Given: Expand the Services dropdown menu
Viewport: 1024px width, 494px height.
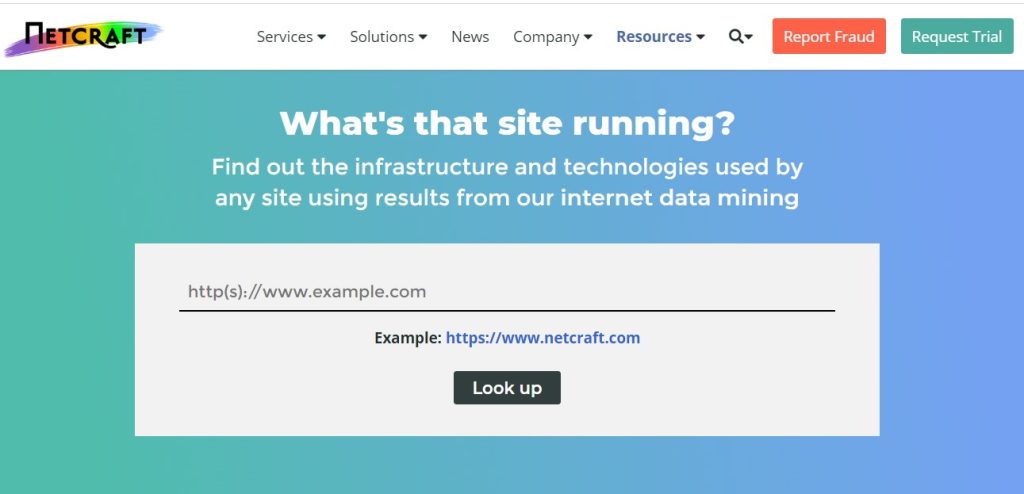Looking at the screenshot, I should [x=291, y=37].
